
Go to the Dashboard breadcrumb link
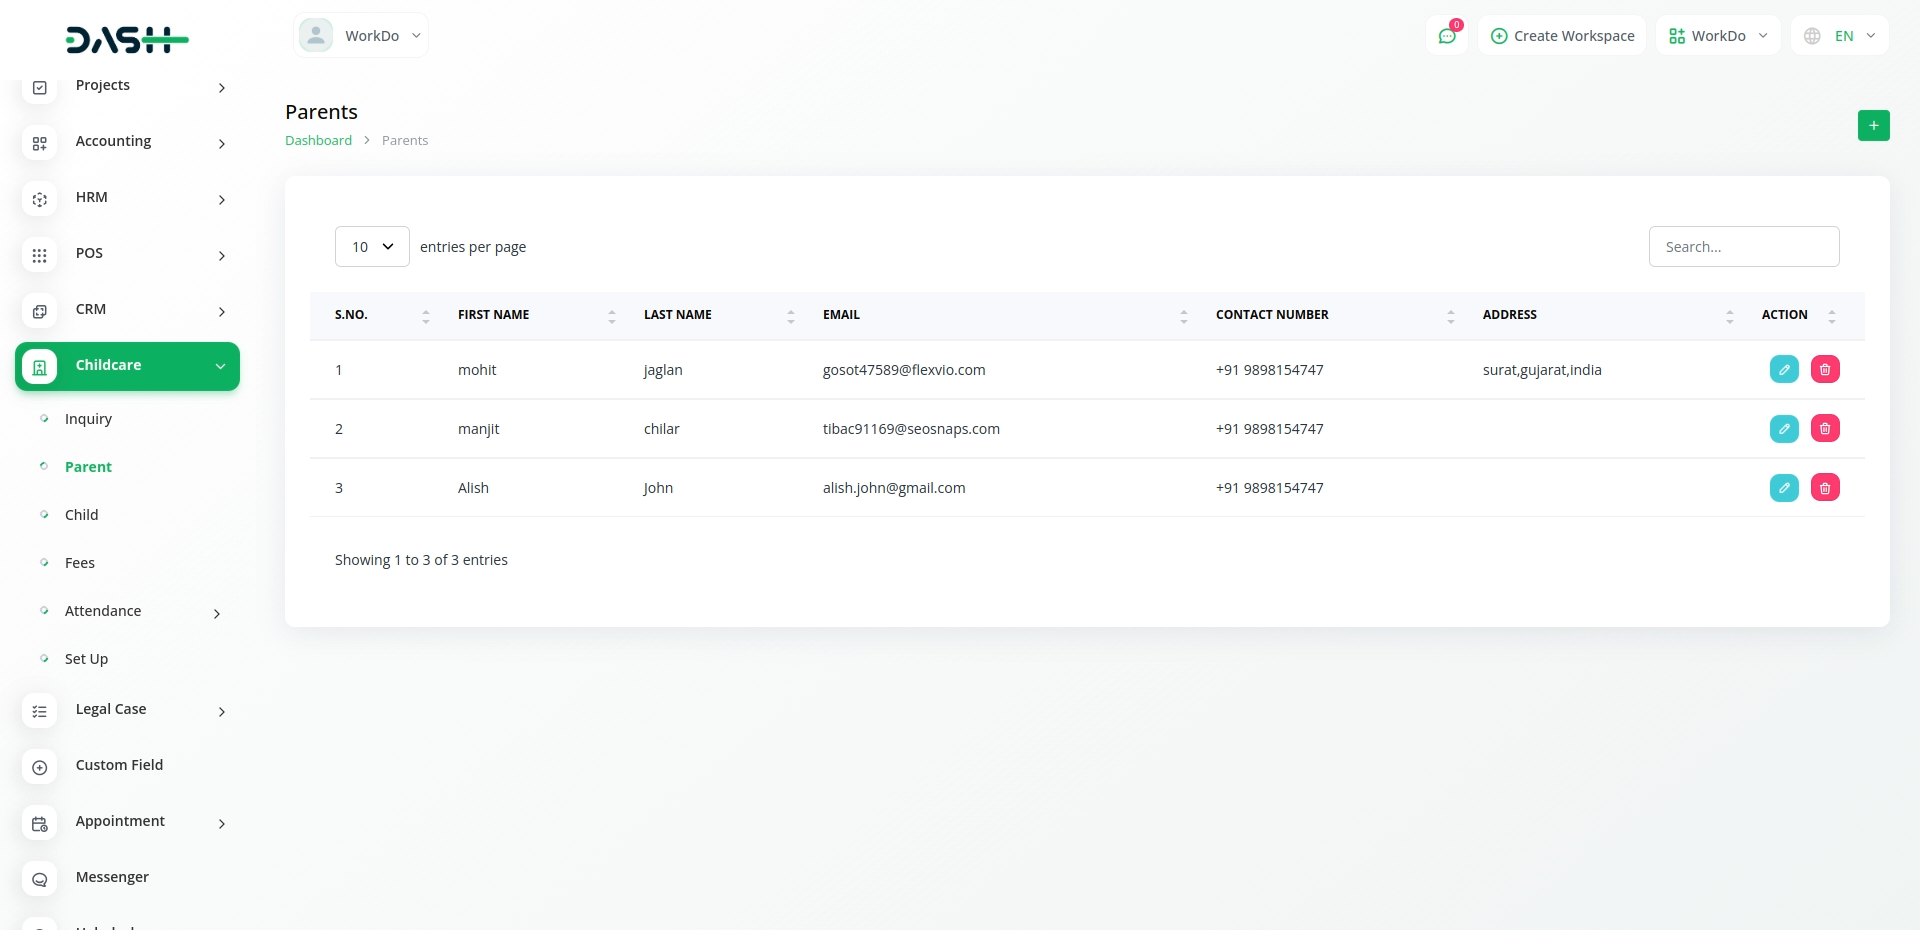318,141
